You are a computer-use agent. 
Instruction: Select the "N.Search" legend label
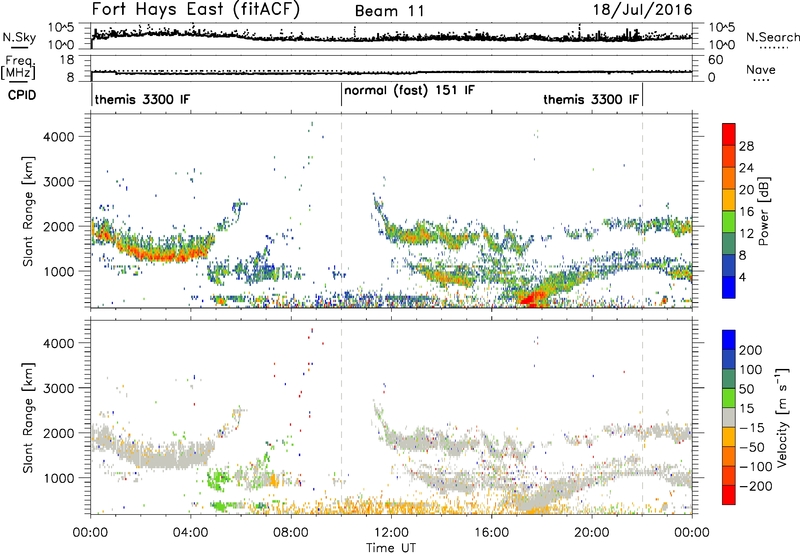[773, 37]
